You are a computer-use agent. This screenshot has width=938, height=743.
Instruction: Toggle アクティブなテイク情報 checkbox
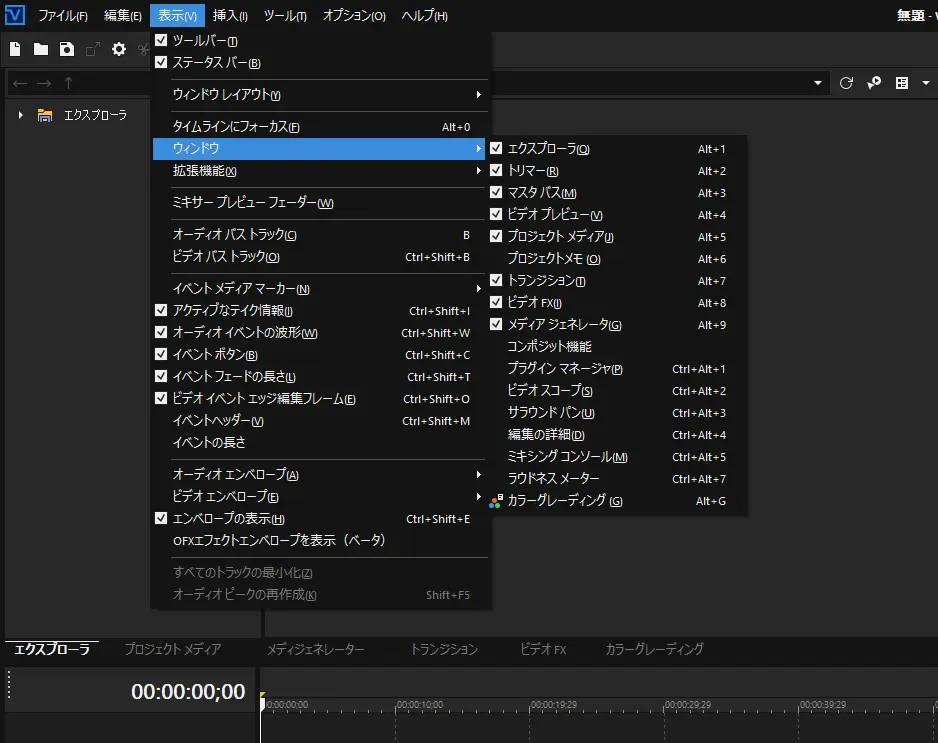pyautogui.click(x=161, y=310)
